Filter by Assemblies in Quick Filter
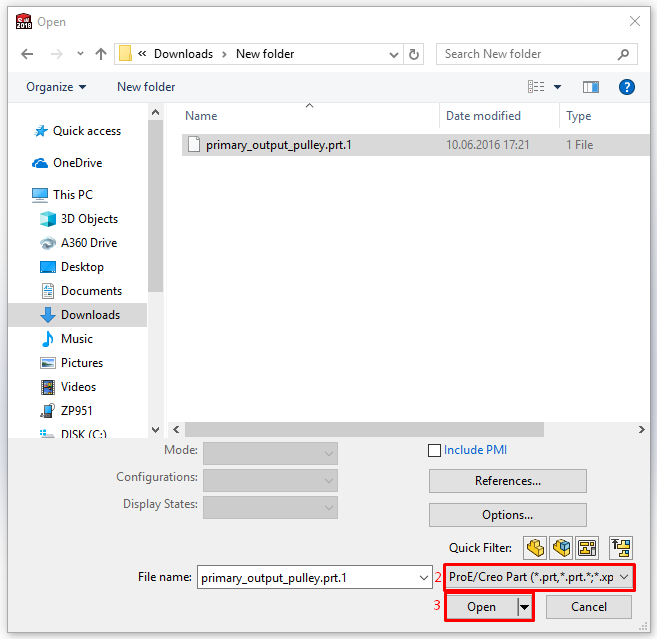Viewport: 657px width, 639px height. 560,547
